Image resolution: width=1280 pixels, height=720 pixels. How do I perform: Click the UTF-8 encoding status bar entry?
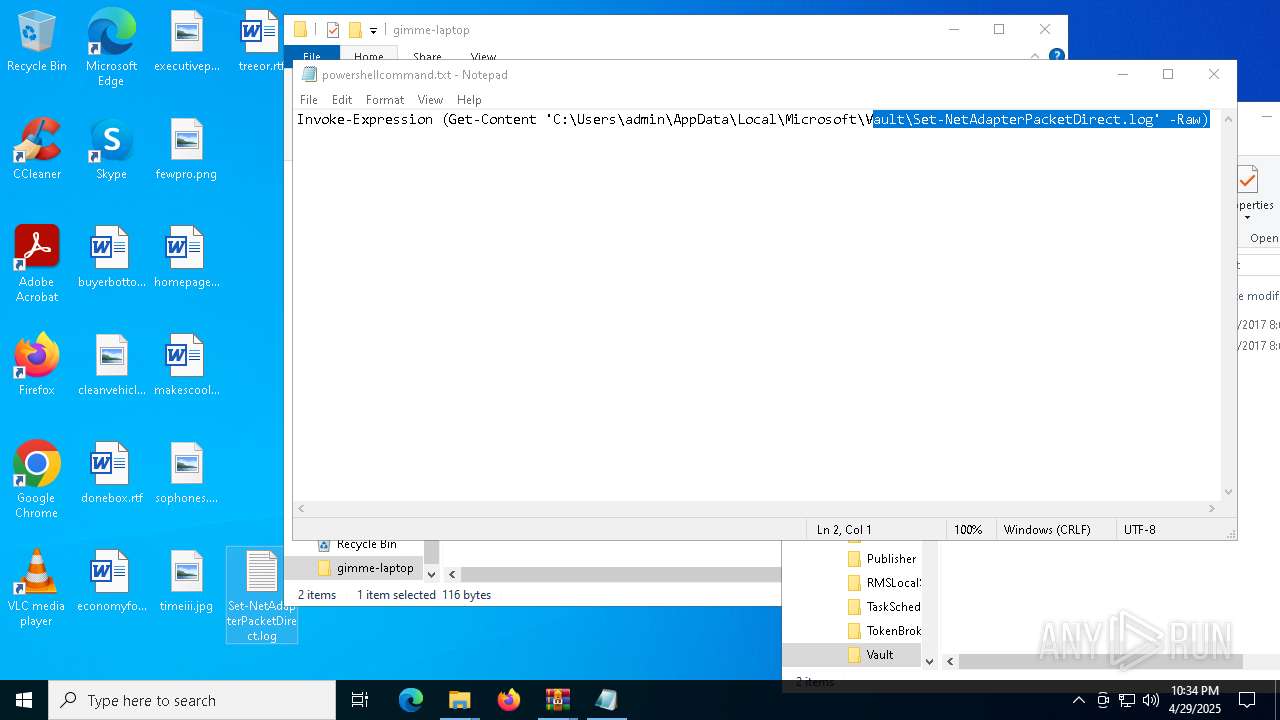tap(1140, 530)
